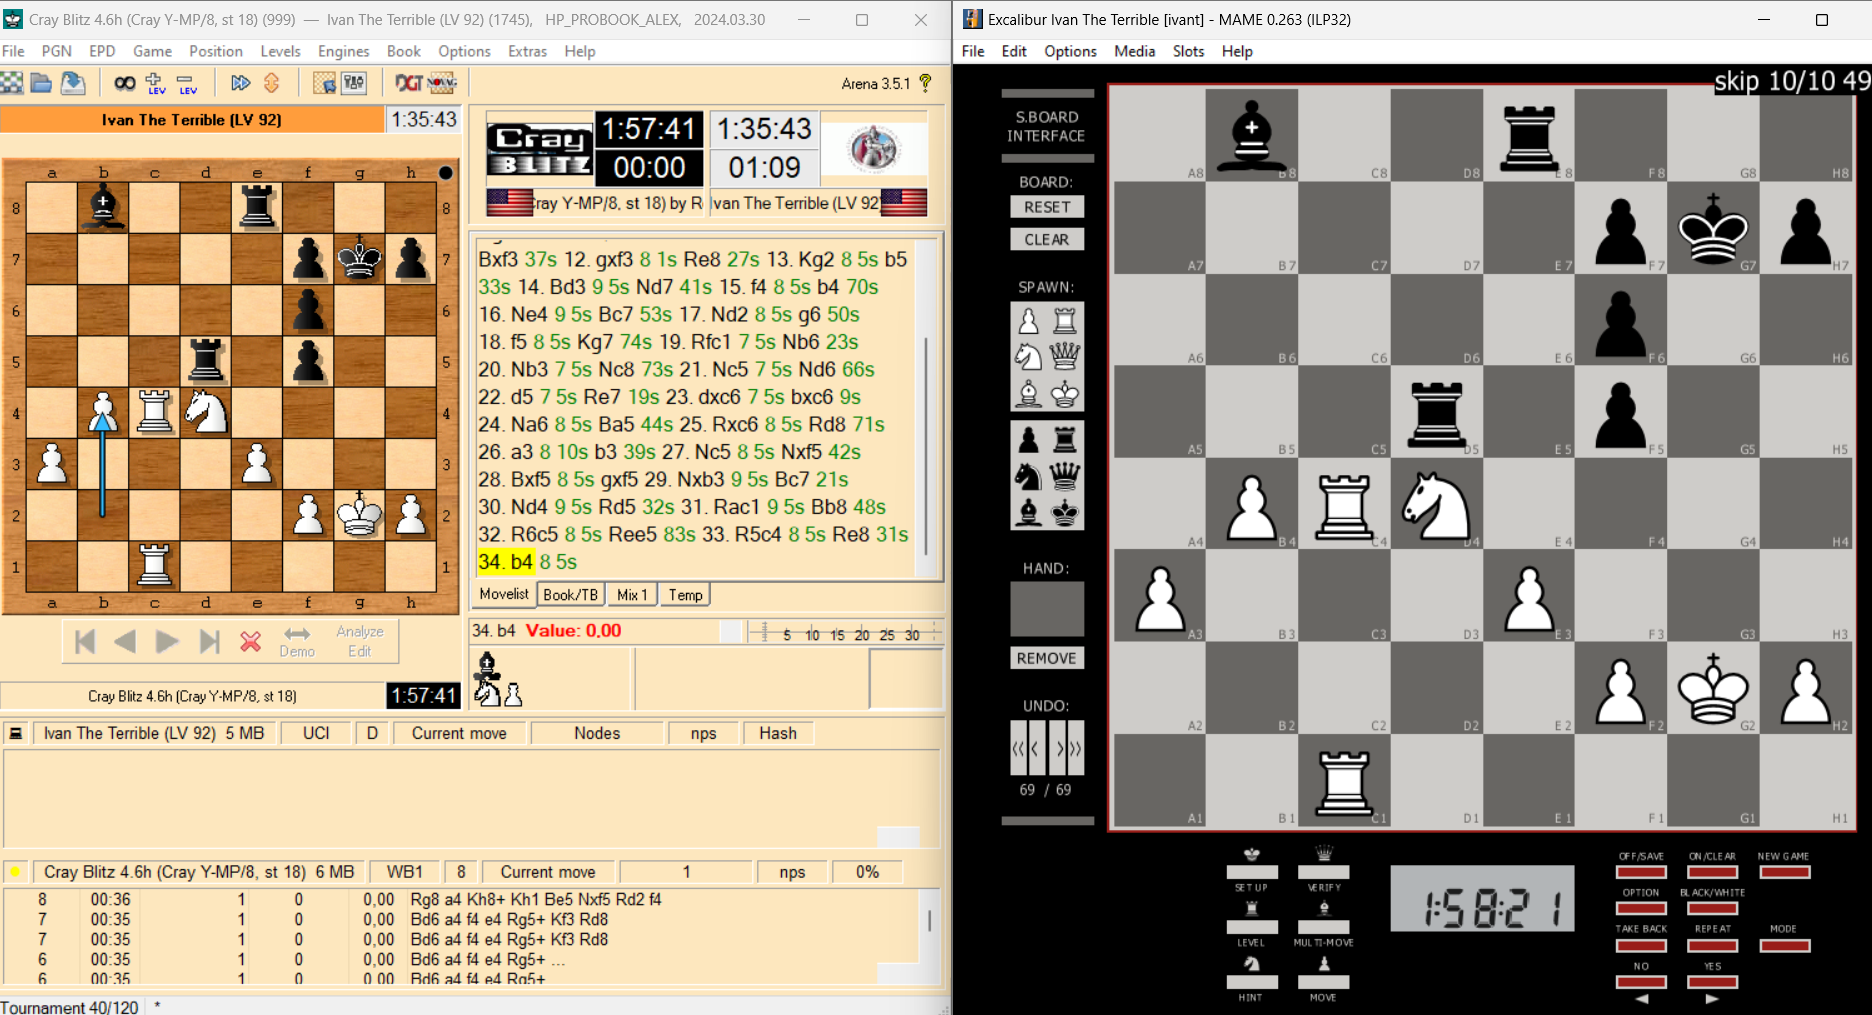The height and width of the screenshot is (1015, 1872).
Task: Click the red delete X below Arena board
Action: [x=251, y=641]
